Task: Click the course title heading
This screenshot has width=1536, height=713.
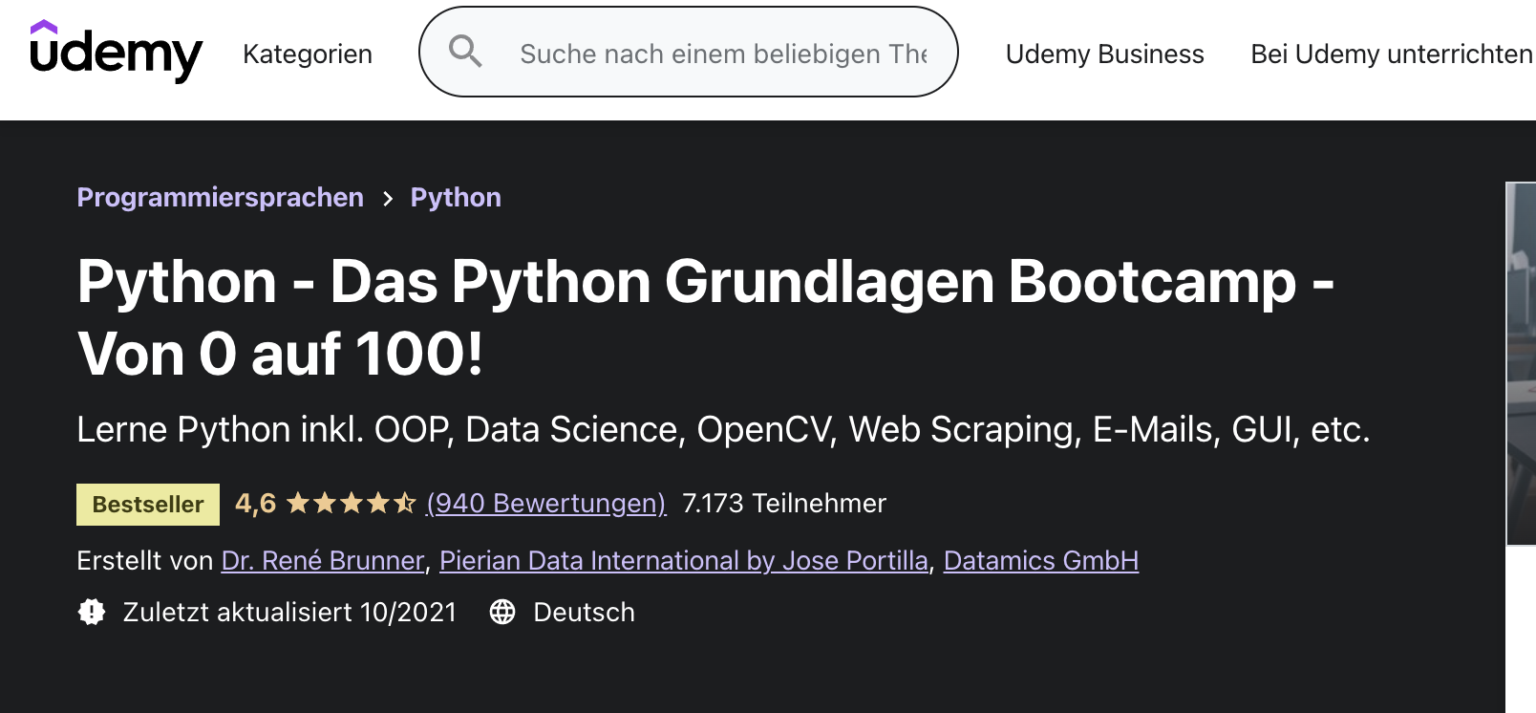Action: (x=705, y=317)
